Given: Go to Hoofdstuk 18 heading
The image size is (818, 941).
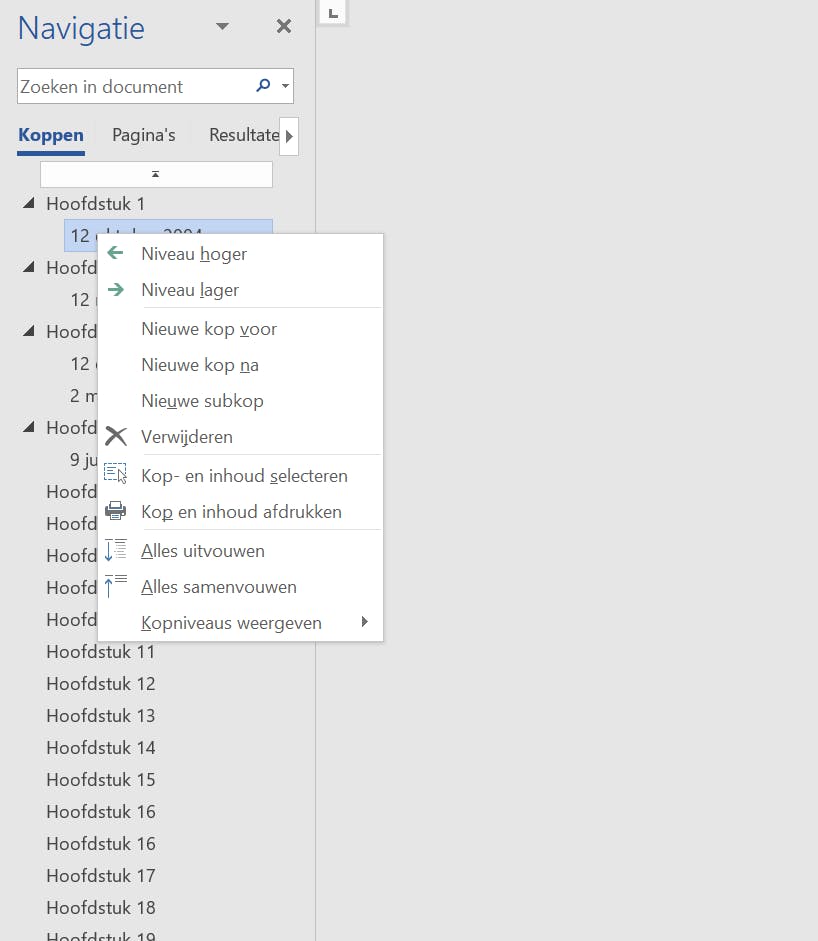Looking at the screenshot, I should (x=101, y=907).
